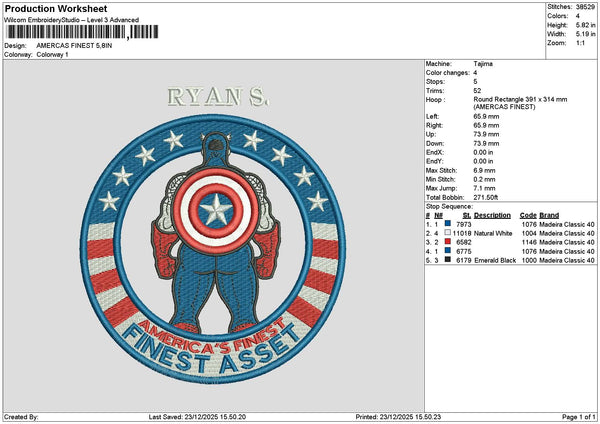Click the 'Emerald Black' description cell
The width and height of the screenshot is (600, 424).
pyautogui.click(x=495, y=260)
